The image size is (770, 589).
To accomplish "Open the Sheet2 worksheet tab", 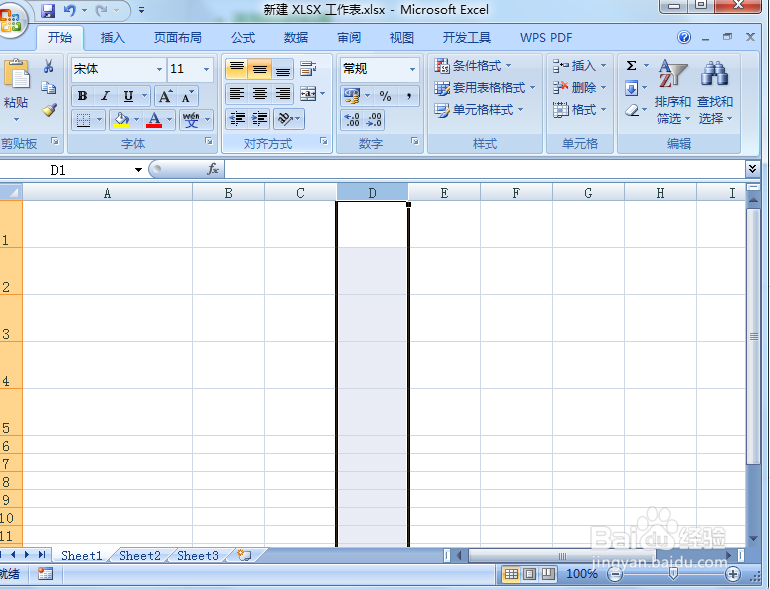I will 139,556.
